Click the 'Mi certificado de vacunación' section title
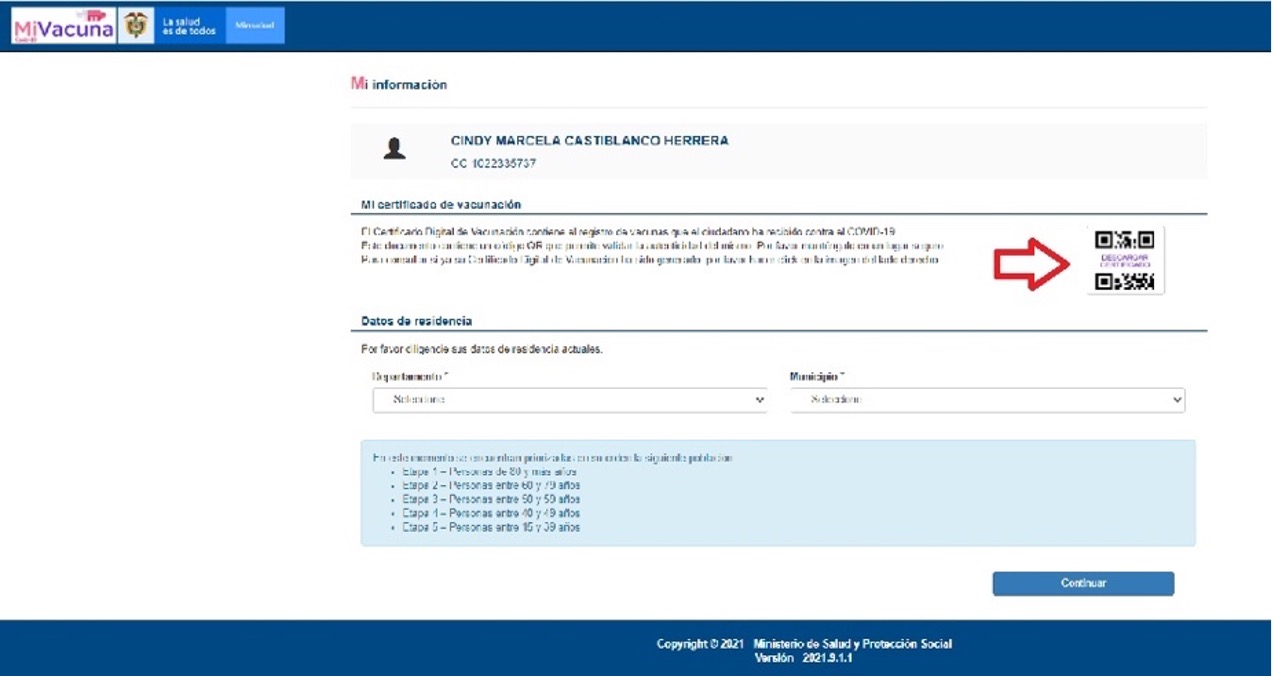 click(x=441, y=205)
